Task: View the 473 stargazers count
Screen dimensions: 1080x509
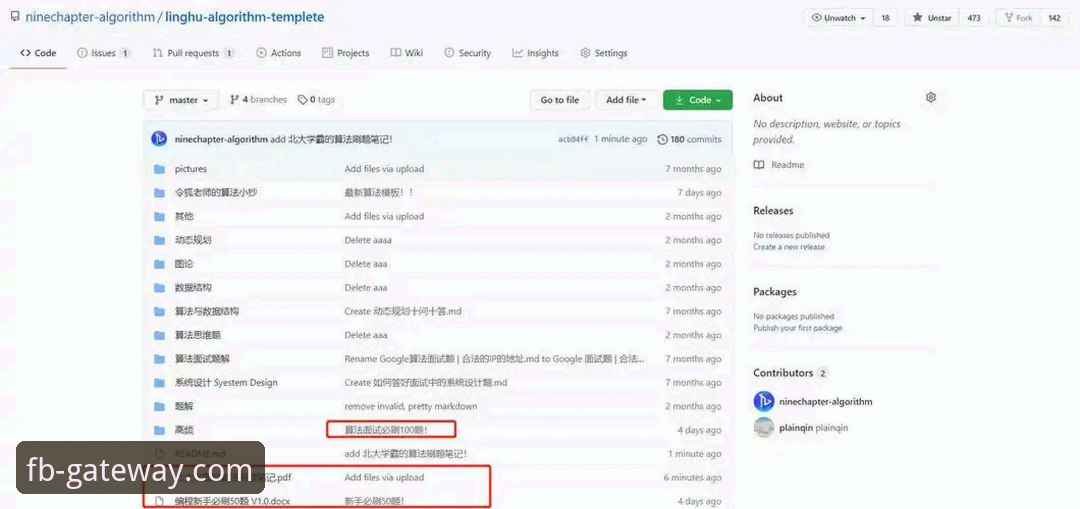Action: pos(974,19)
